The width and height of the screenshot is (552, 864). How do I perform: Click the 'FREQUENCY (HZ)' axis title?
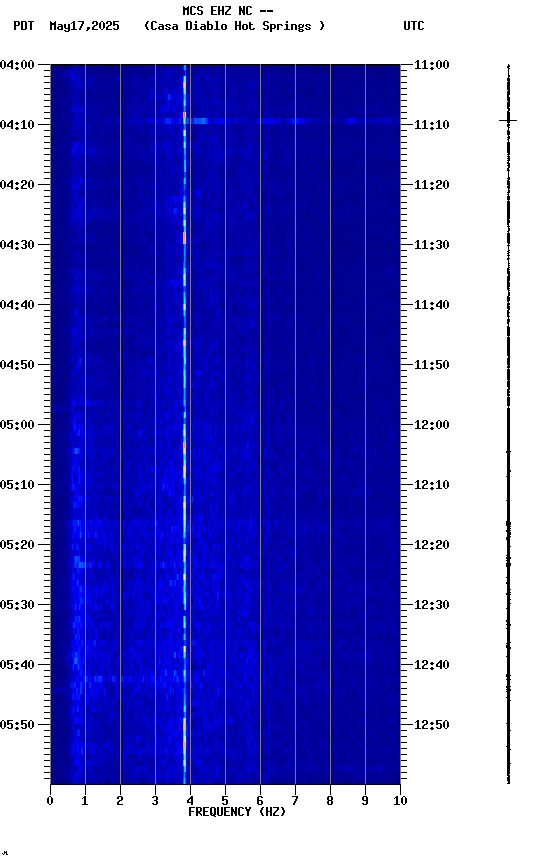pos(237,812)
